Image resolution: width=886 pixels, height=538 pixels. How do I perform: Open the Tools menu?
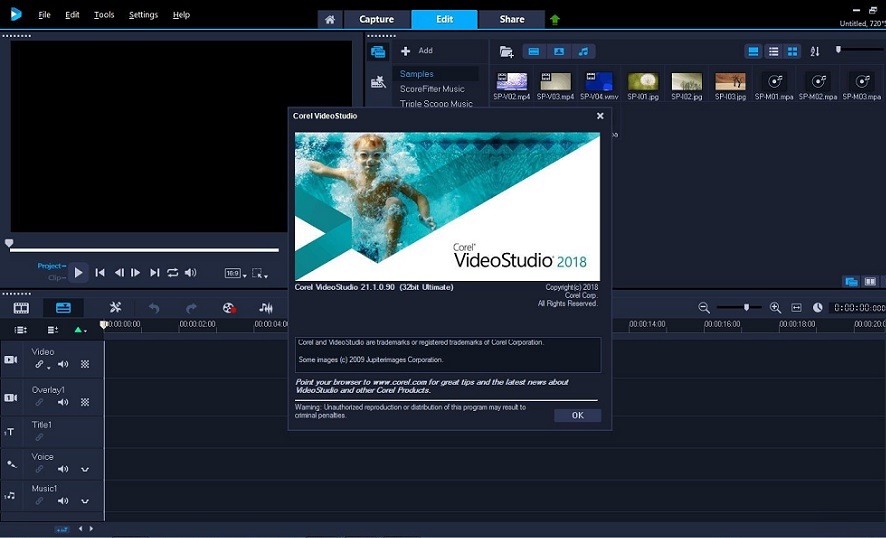(104, 15)
